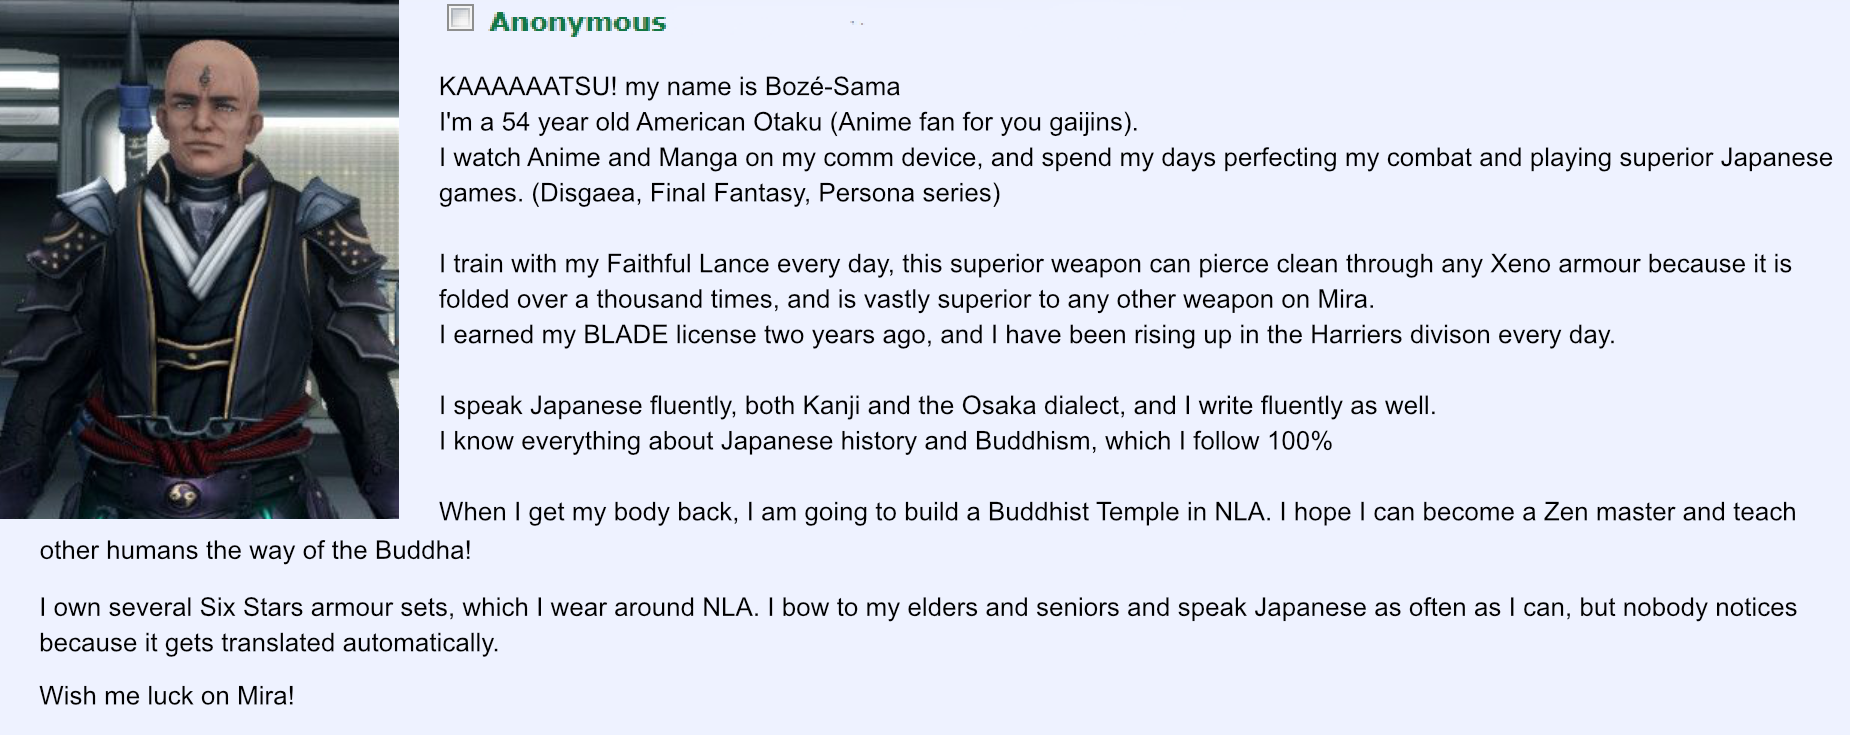Click the closing line Wish me luck on Mira

click(167, 696)
